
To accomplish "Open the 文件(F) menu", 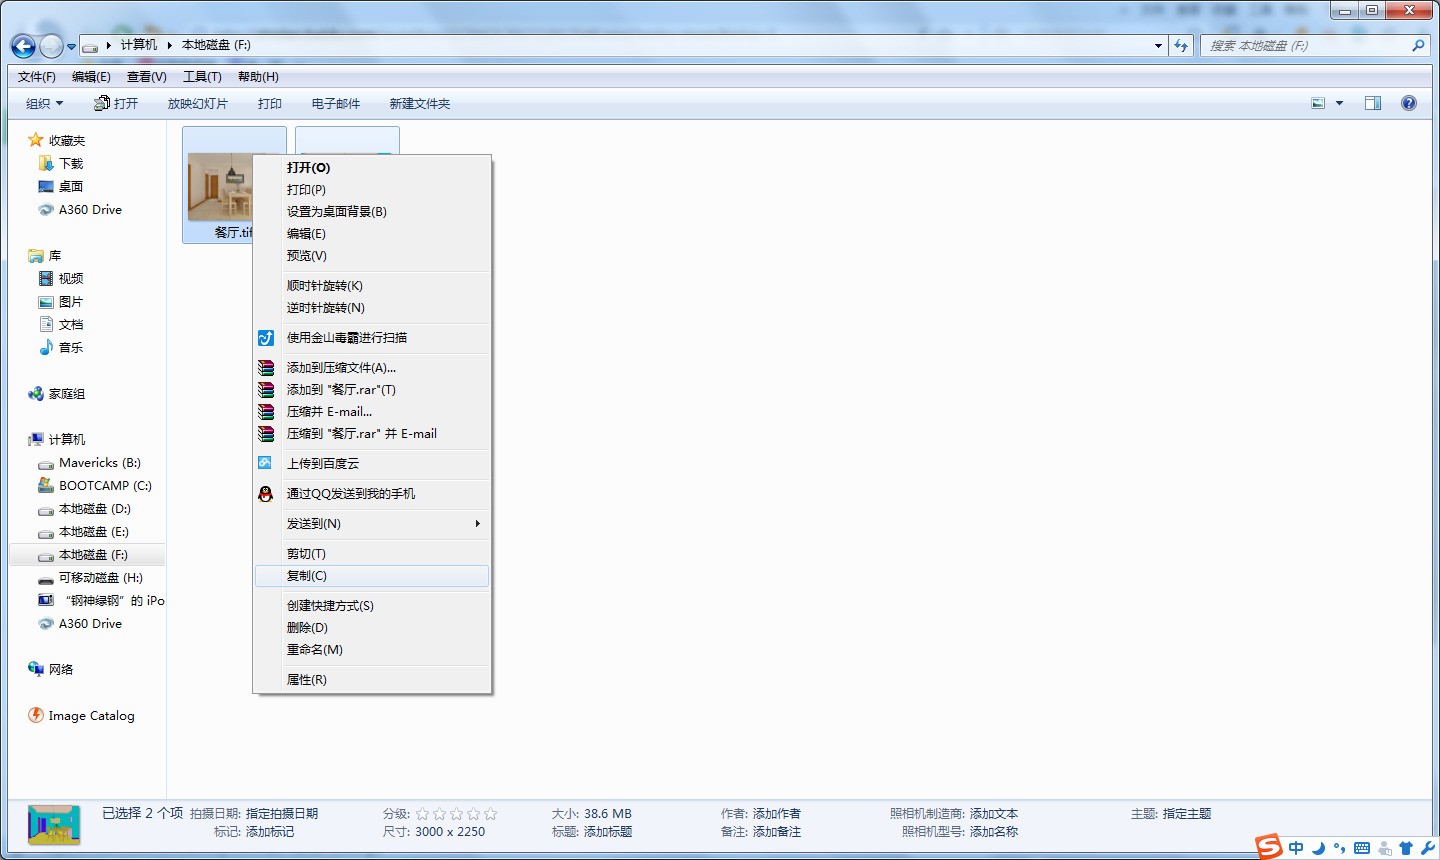I will tap(37, 77).
